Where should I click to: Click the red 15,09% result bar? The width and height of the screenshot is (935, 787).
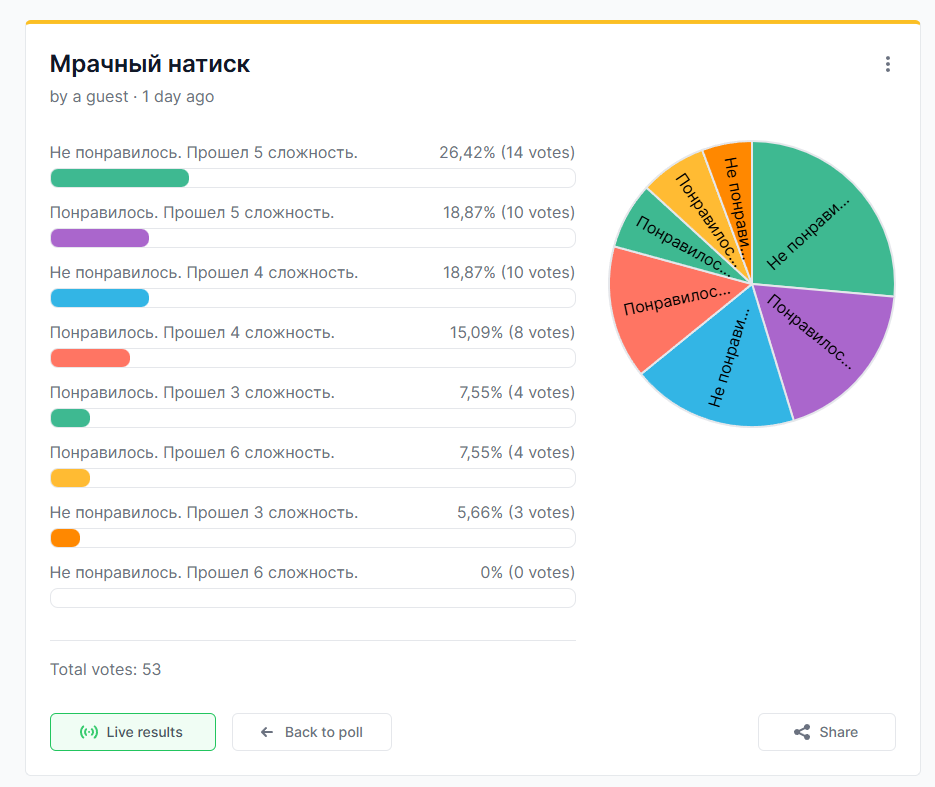pyautogui.click(x=90, y=358)
